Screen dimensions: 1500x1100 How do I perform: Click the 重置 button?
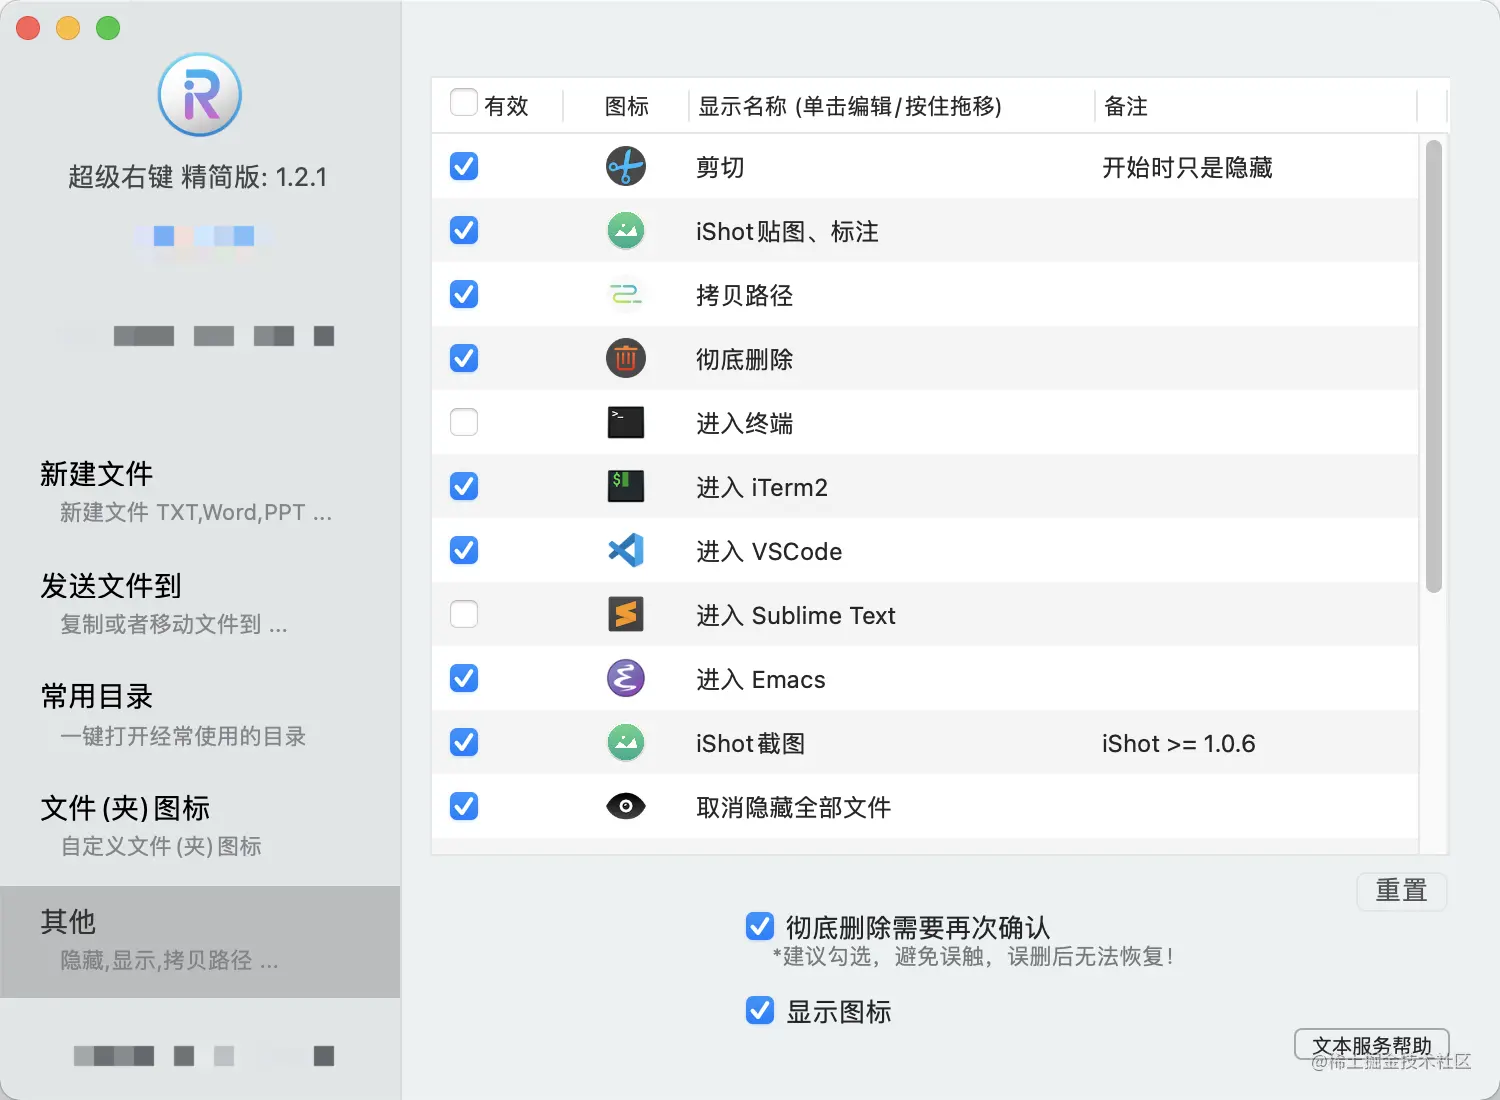point(1401,890)
